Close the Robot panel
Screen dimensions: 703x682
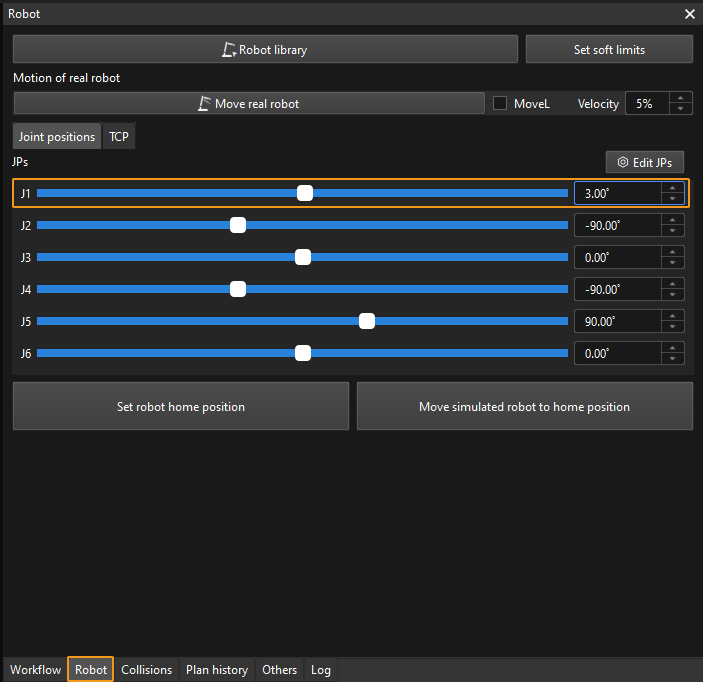(689, 14)
